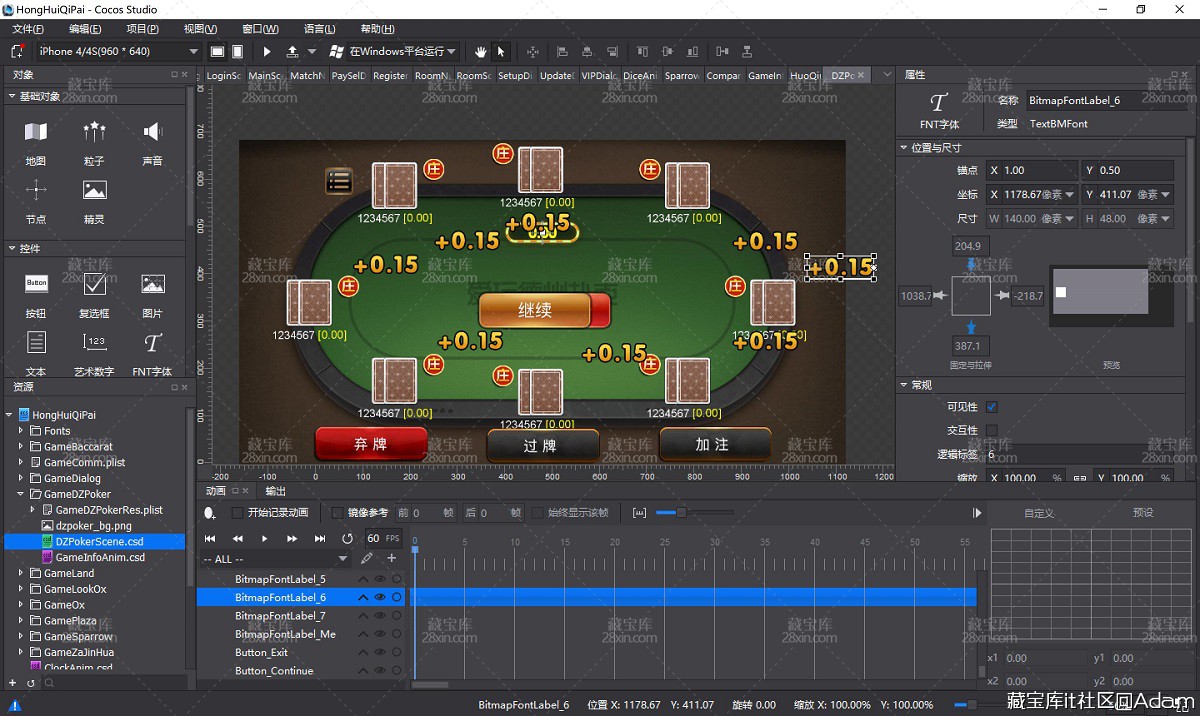Adjust the timeline zoom slider
The height and width of the screenshot is (716, 1200).
(682, 513)
